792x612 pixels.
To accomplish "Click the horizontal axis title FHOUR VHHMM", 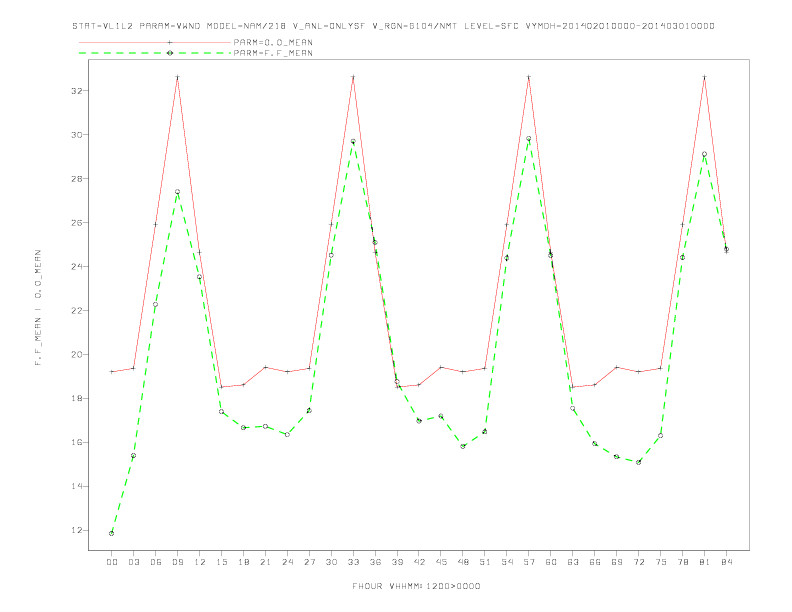I will coord(416,586).
